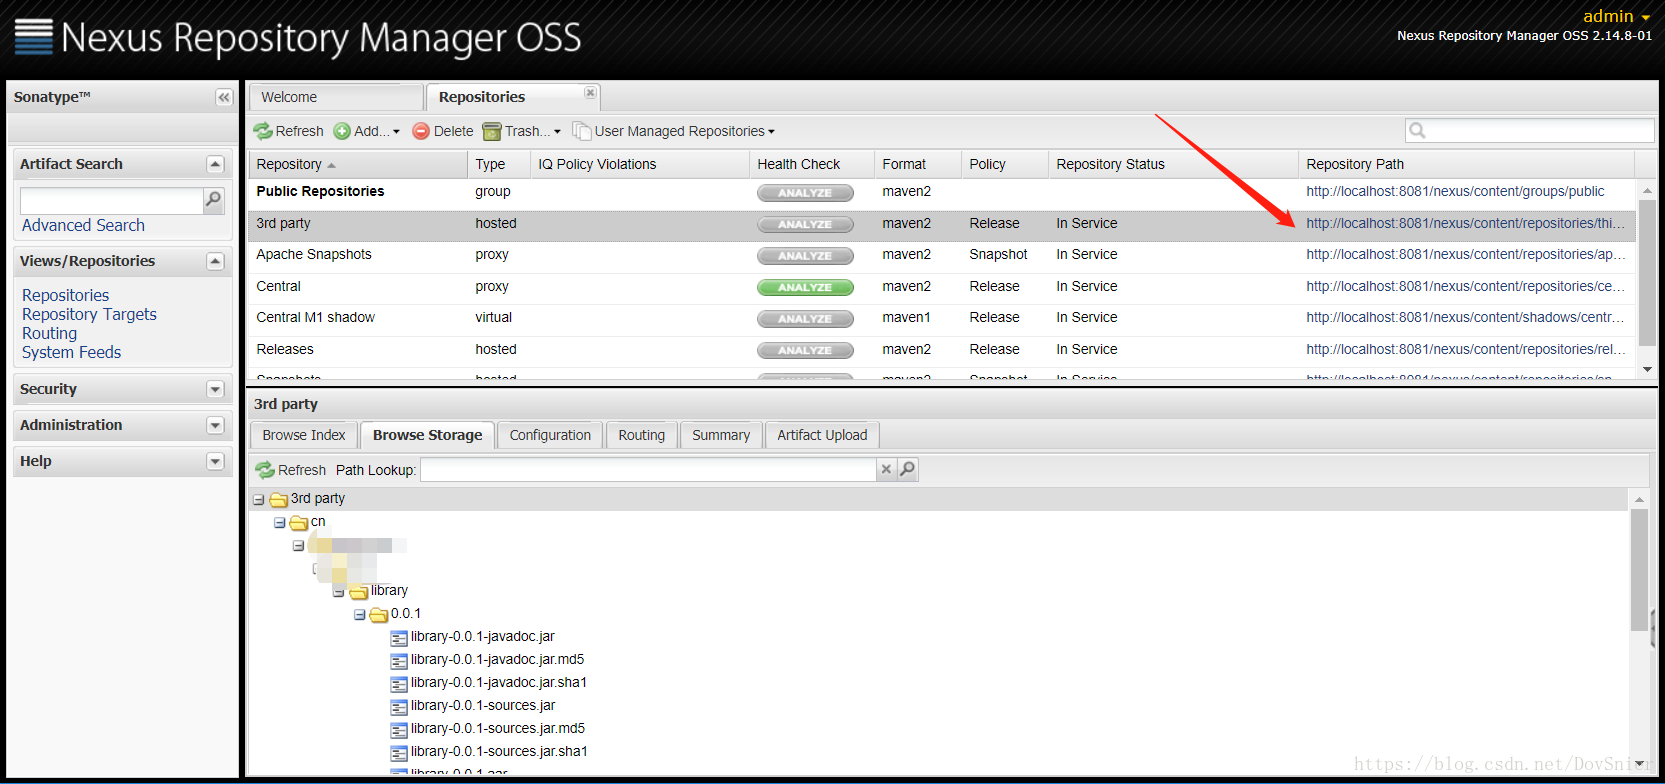Expand the Help panel
The width and height of the screenshot is (1665, 784).
[215, 461]
